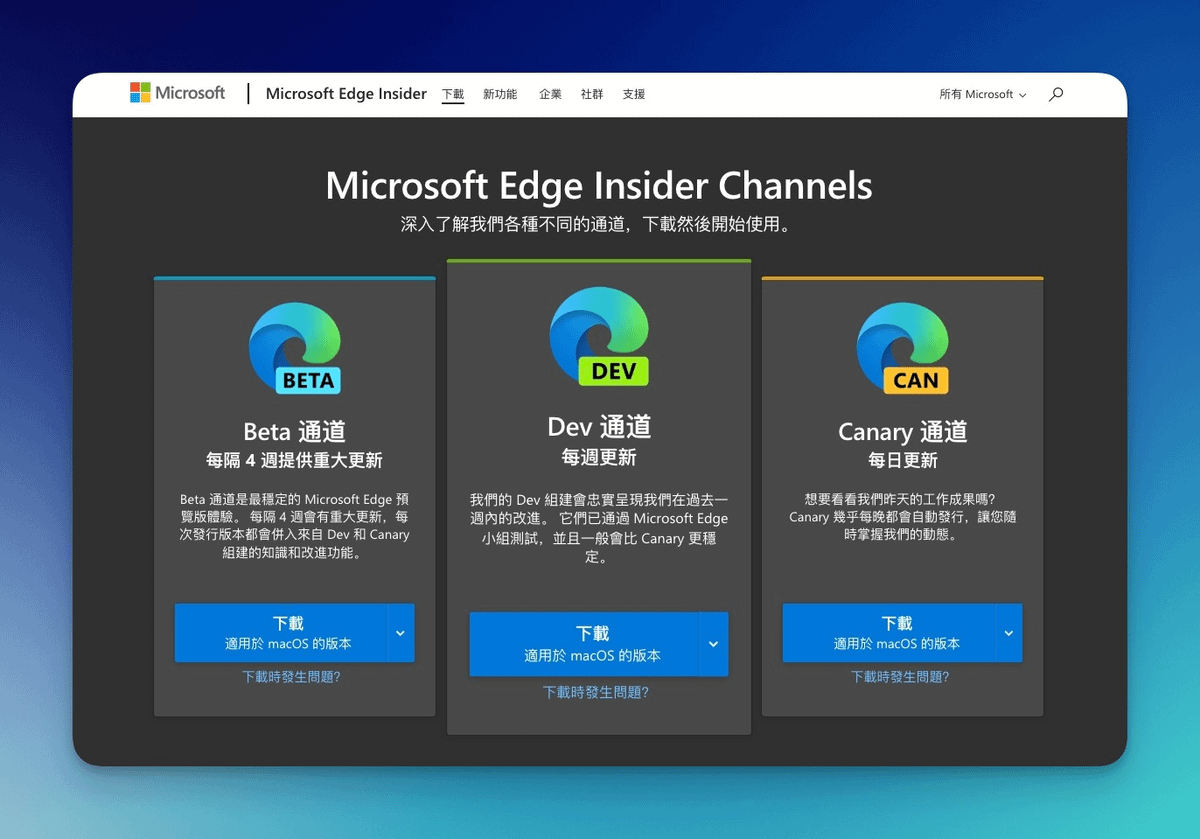Go to the 社群 navigation item
Image resolution: width=1200 pixels, height=839 pixels.
coord(592,94)
